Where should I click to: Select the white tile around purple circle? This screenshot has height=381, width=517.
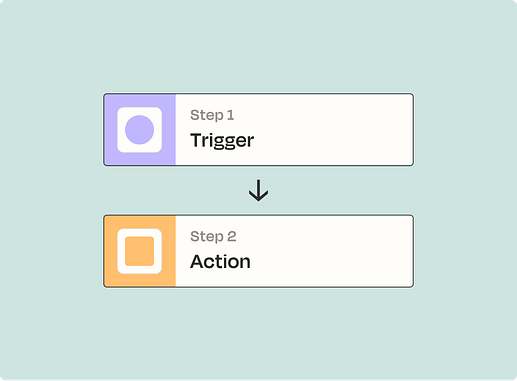139,130
